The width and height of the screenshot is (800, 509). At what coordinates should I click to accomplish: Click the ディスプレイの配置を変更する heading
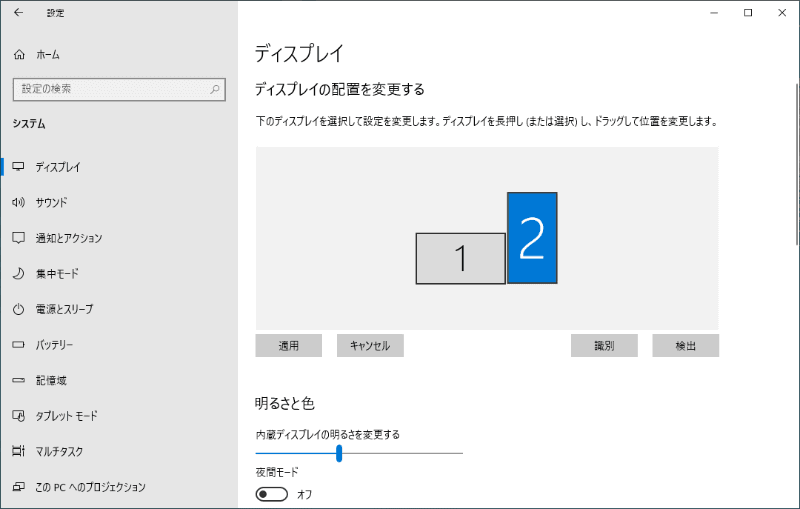[340, 90]
